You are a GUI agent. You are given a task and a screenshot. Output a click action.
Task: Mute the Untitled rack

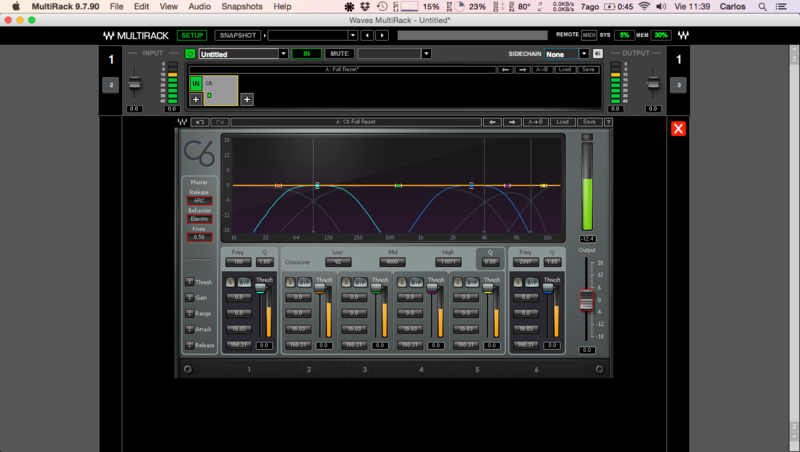339,54
